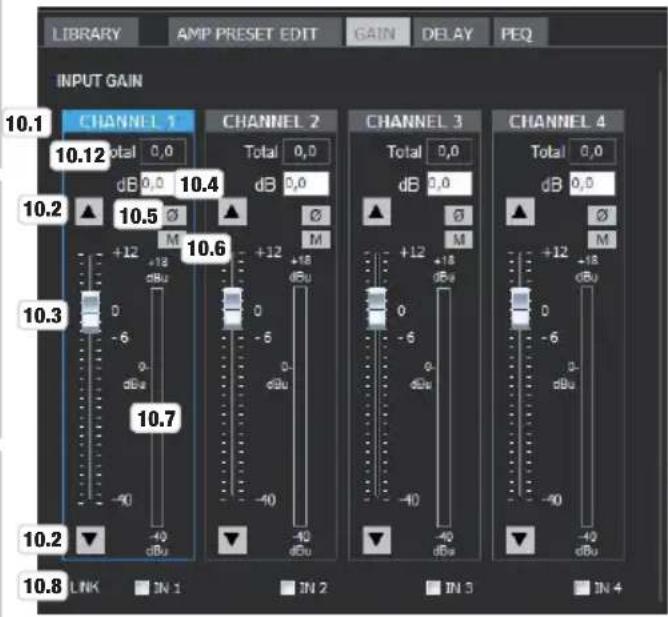This screenshot has width=668, height=617.
Task: Click the Channel 2 gain fader knob
Action: coord(233,309)
